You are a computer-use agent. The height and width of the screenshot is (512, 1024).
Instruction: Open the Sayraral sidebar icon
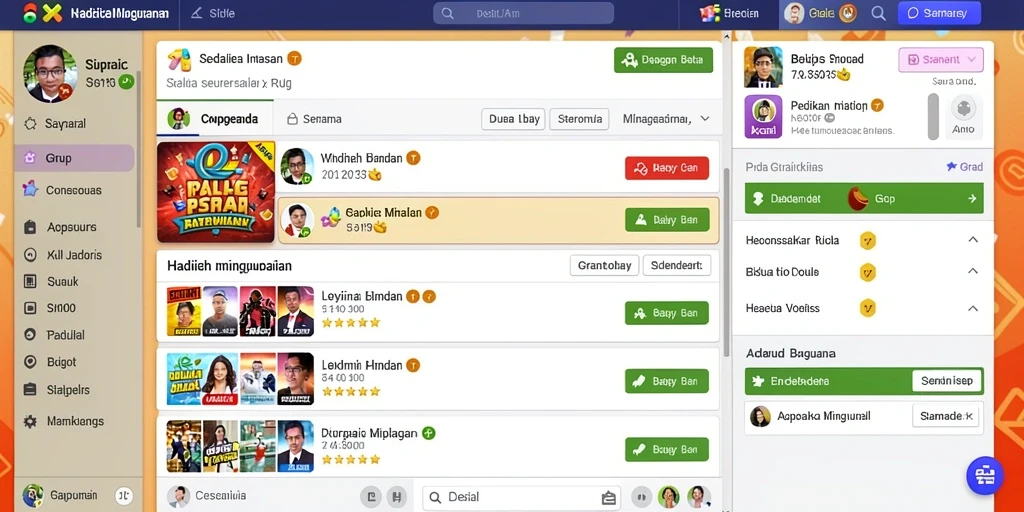(29, 123)
